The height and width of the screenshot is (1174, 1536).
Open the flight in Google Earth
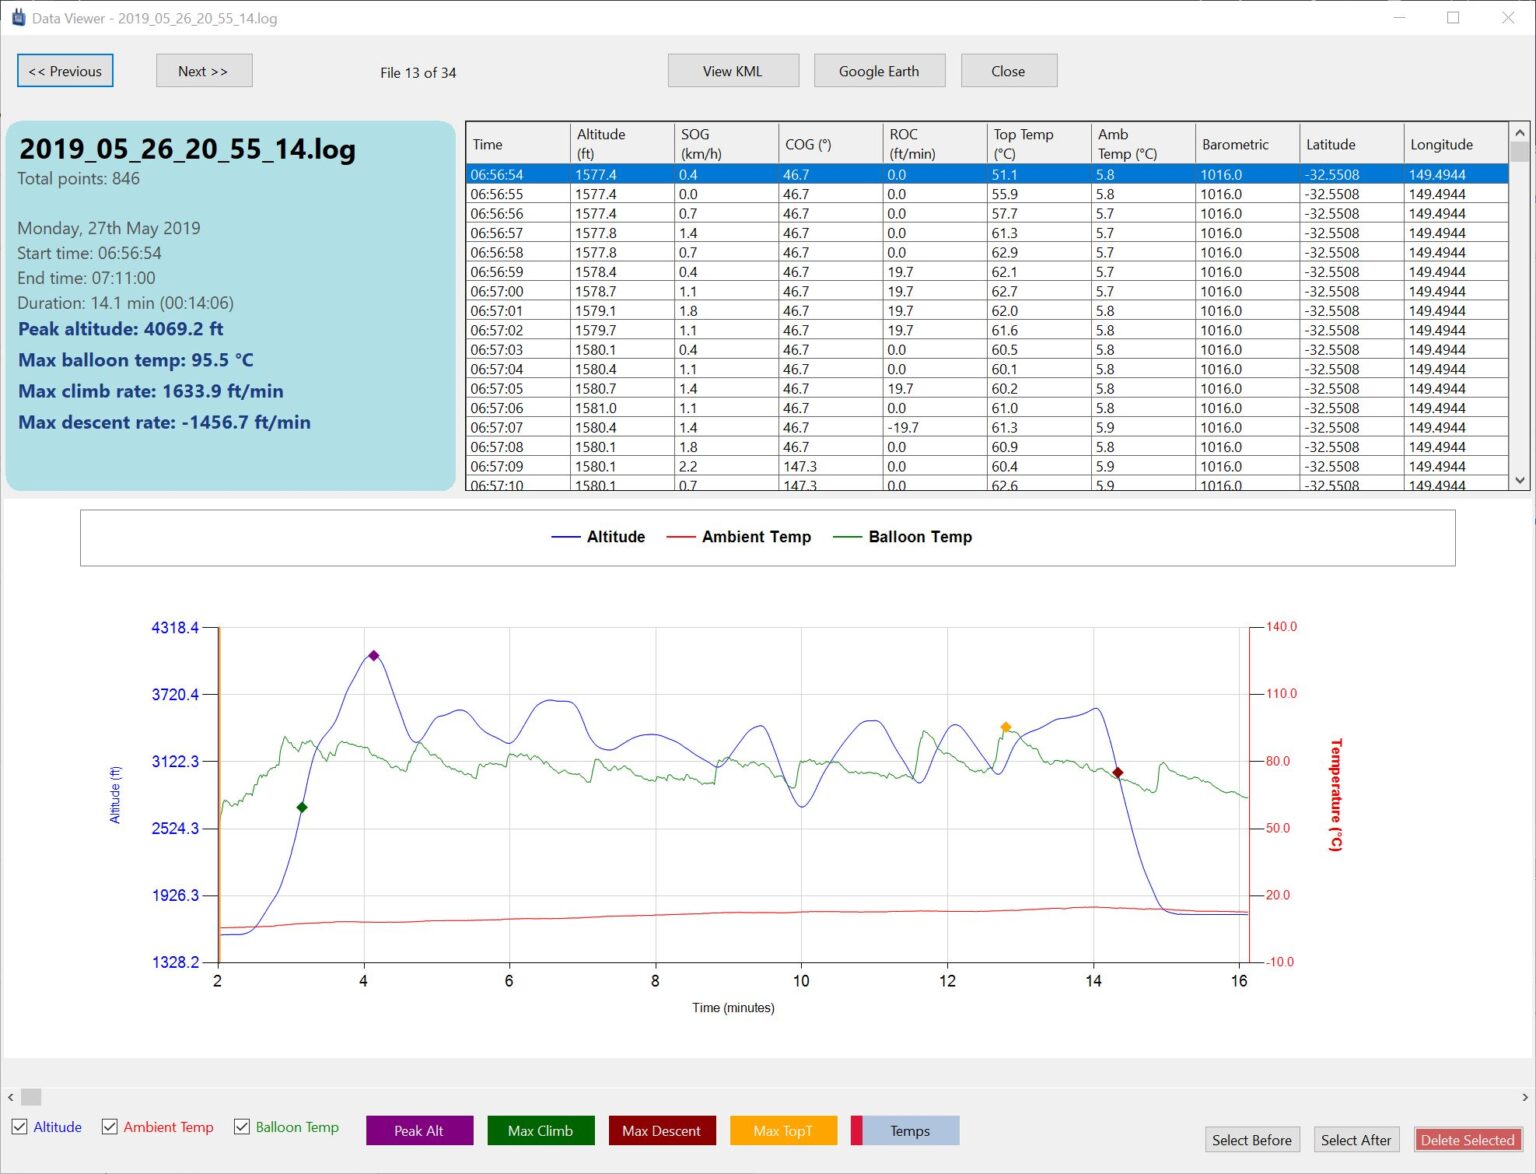coord(878,71)
